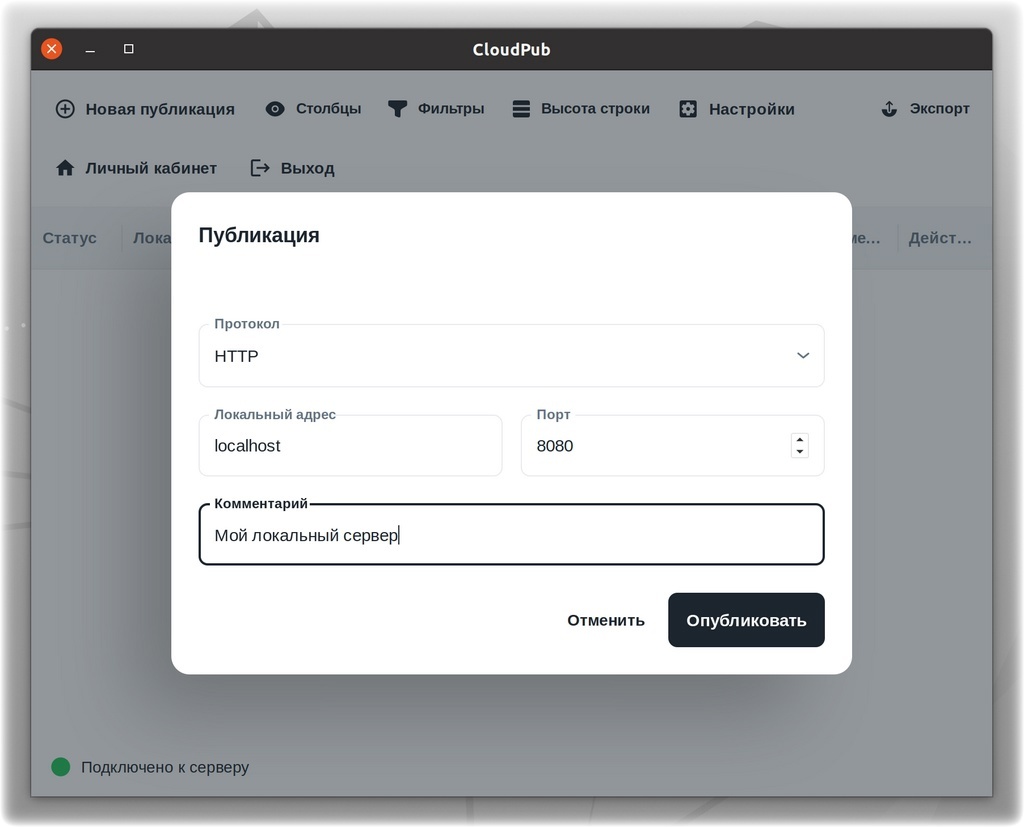Expand the Протокол dropdown chevron
1024x827 pixels.
(x=802, y=356)
